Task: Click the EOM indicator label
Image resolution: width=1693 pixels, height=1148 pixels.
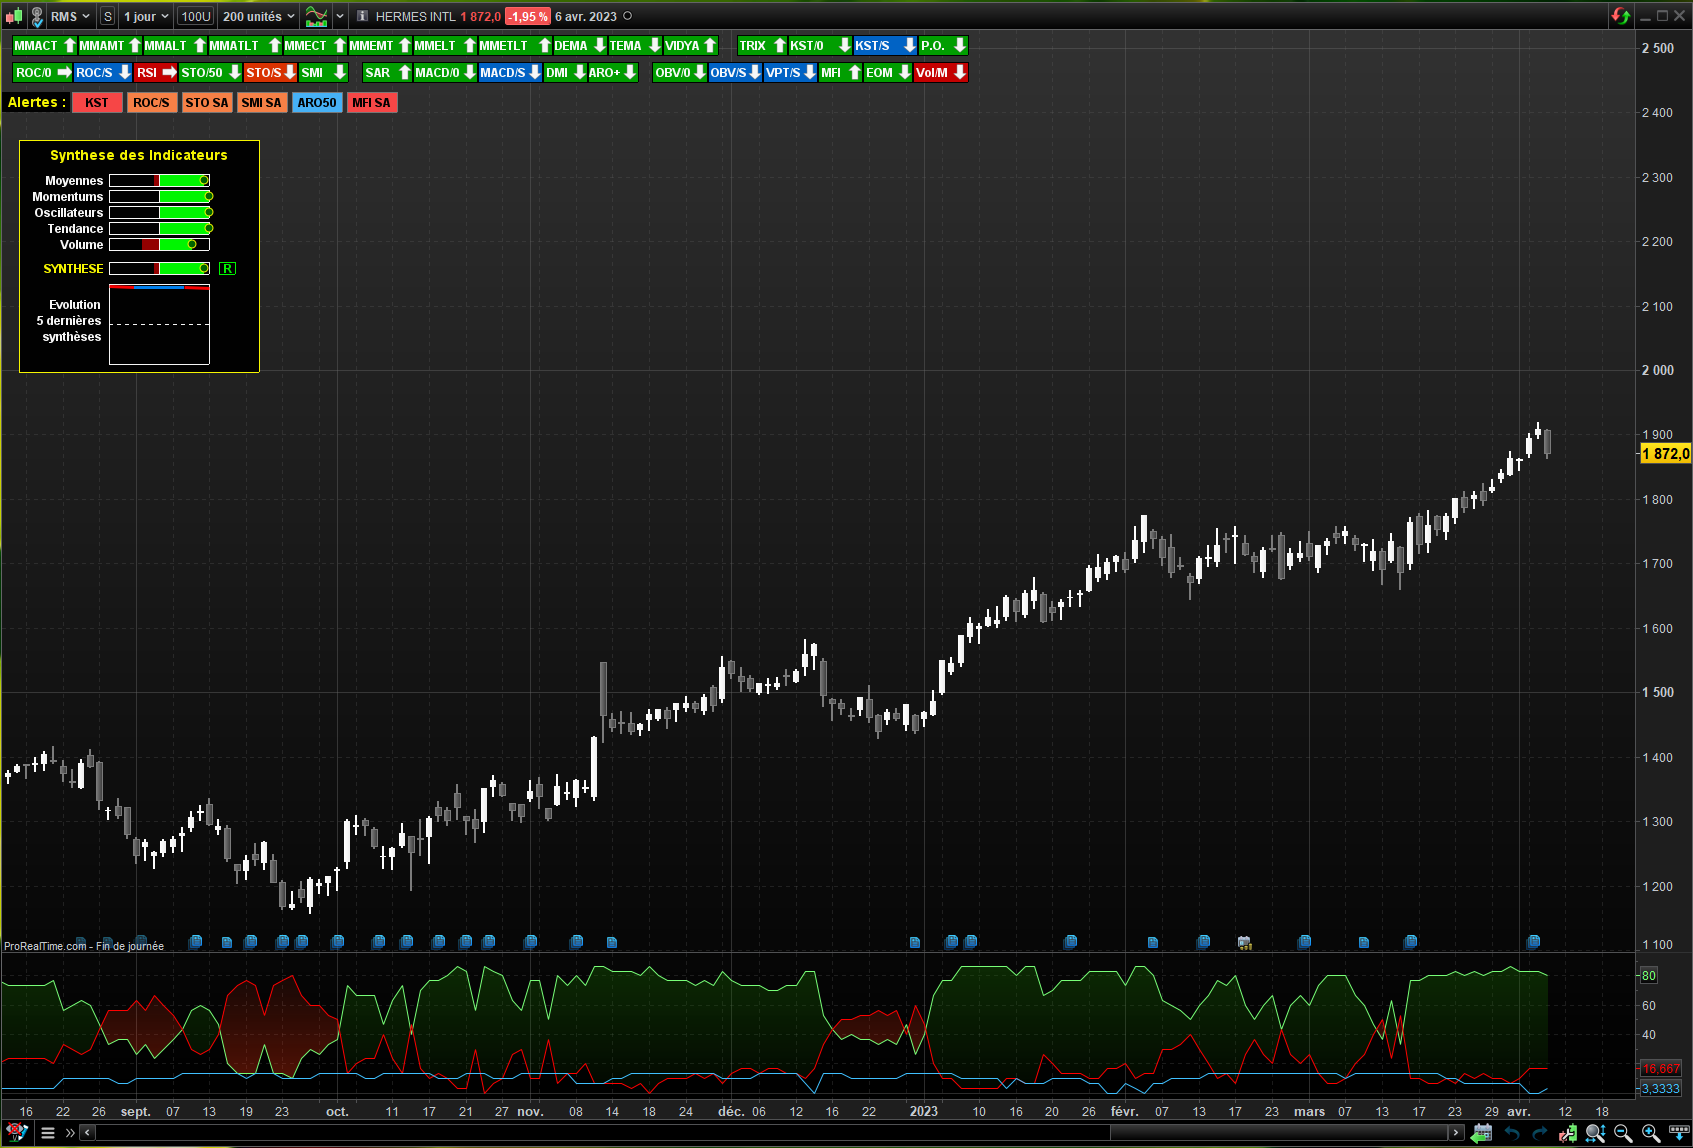Action: point(888,72)
